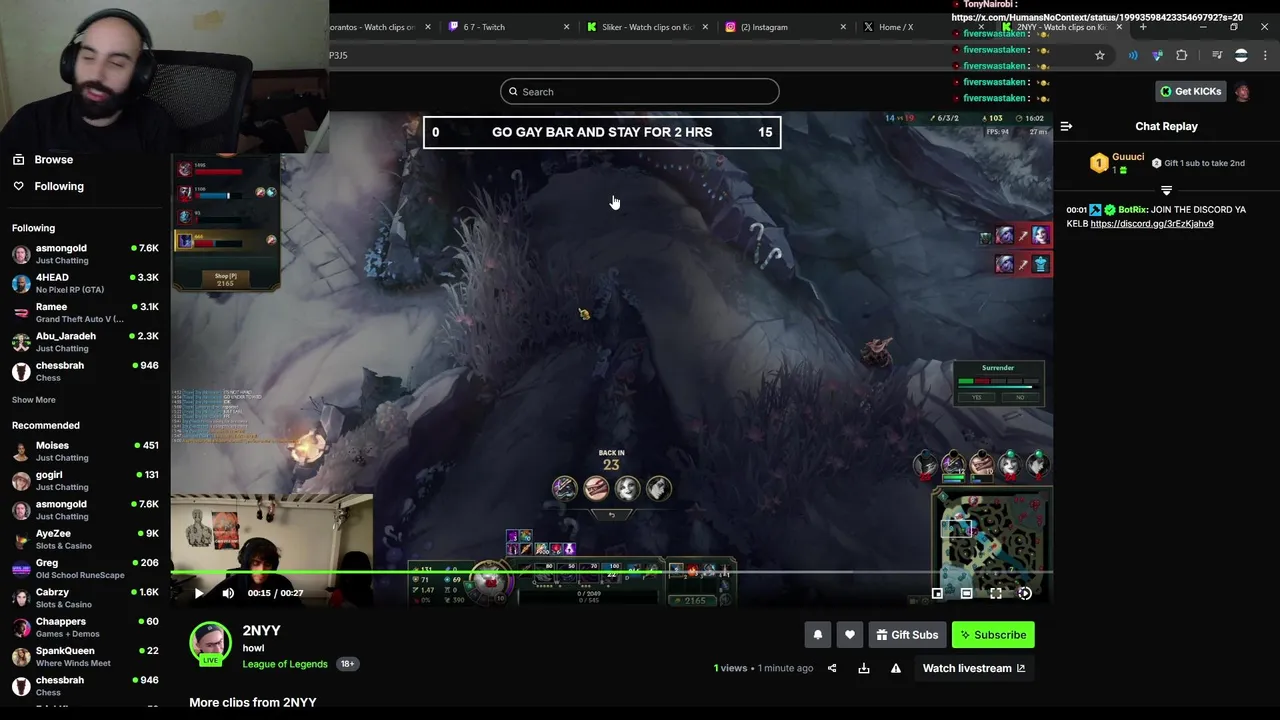Open Ramee channel in sidebar
1280x720 pixels.
tap(84, 313)
